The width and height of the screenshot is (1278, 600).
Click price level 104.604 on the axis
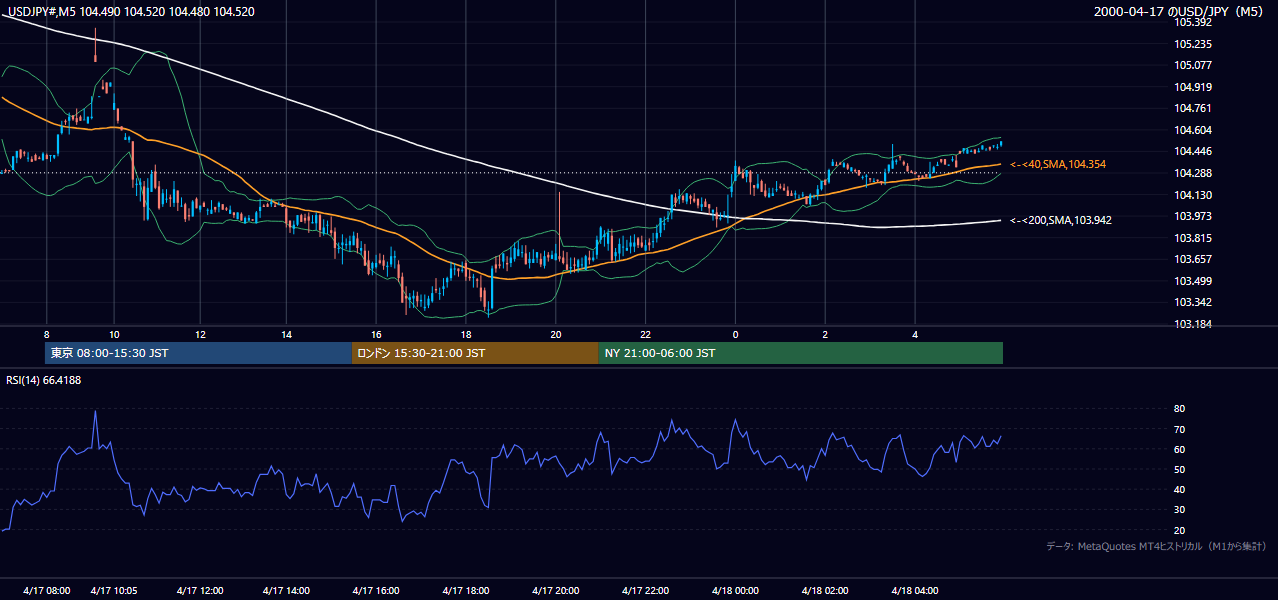1193,130
